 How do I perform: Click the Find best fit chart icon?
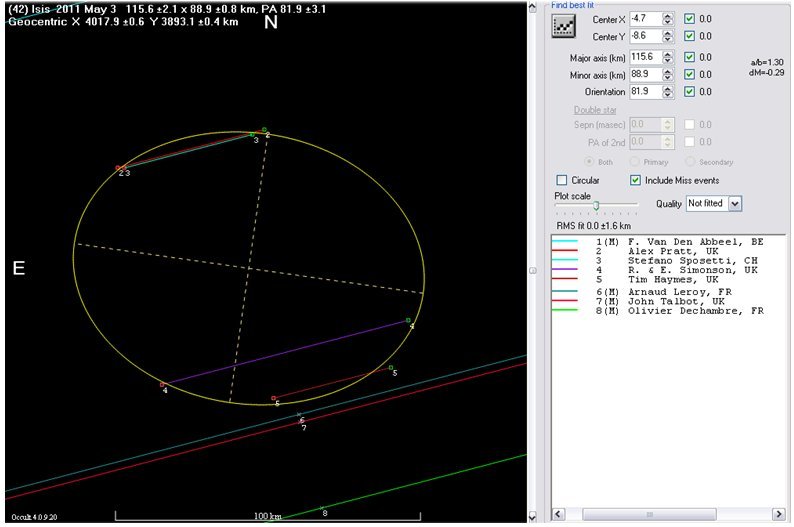pyautogui.click(x=563, y=27)
